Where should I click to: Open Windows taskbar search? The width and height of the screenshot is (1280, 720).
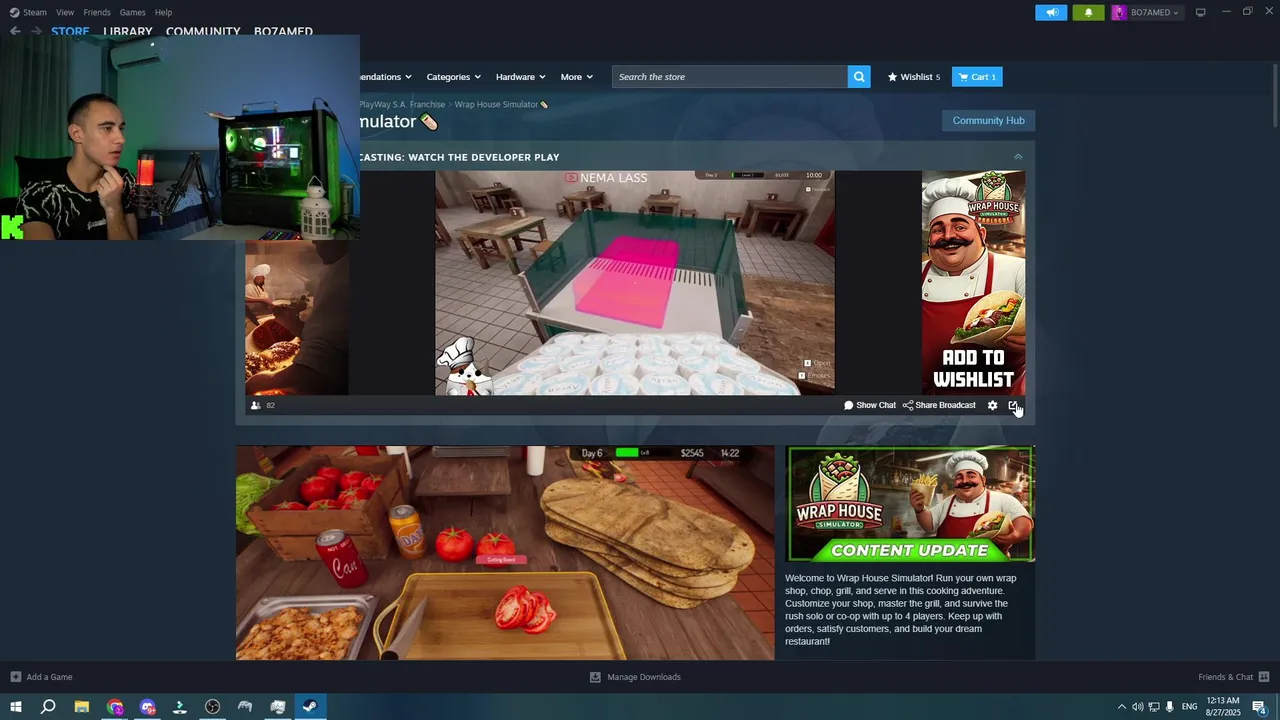click(x=48, y=707)
